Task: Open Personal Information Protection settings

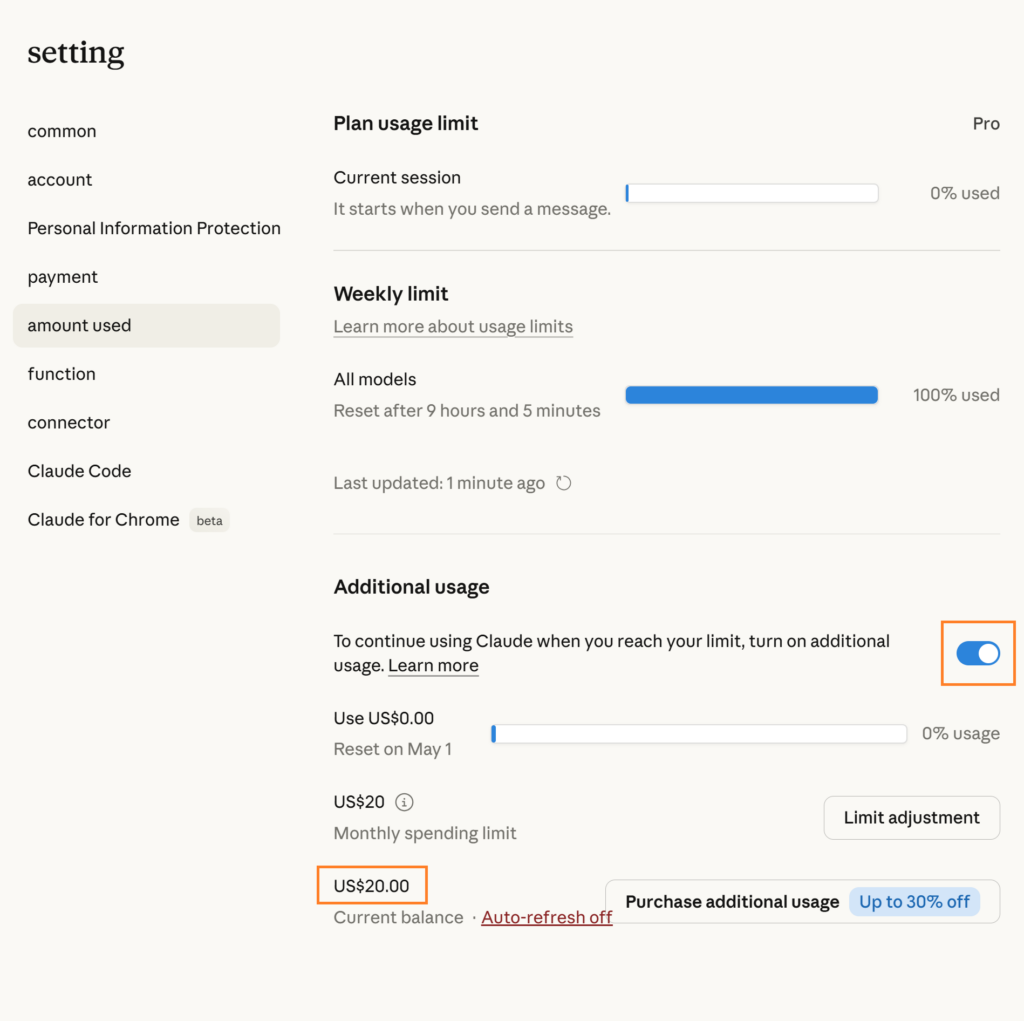Action: (154, 228)
